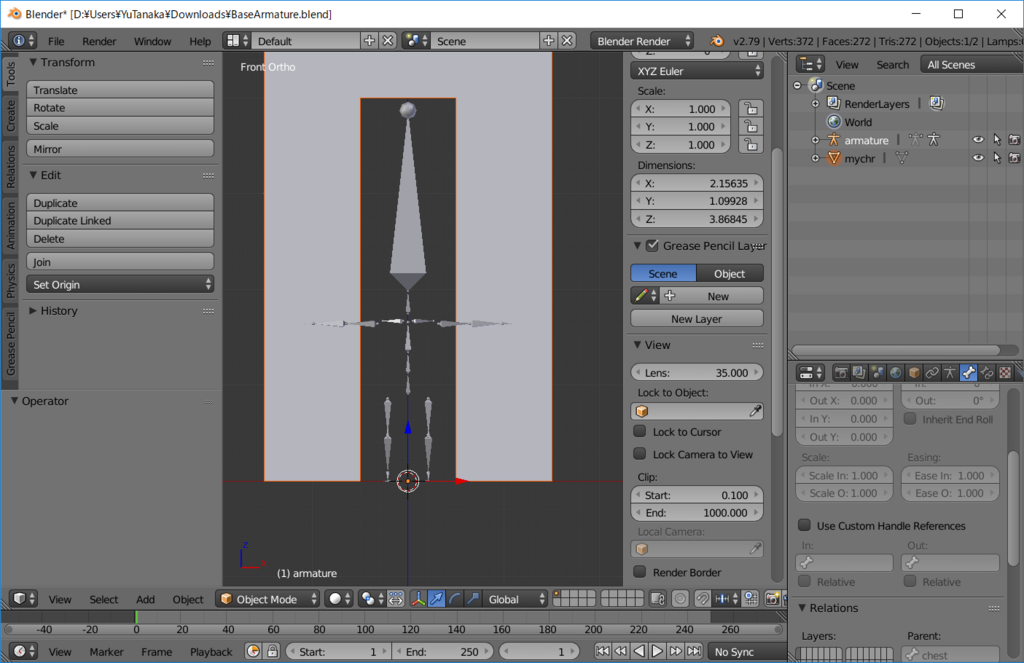Open the Render Layers properties tab

coord(859,373)
